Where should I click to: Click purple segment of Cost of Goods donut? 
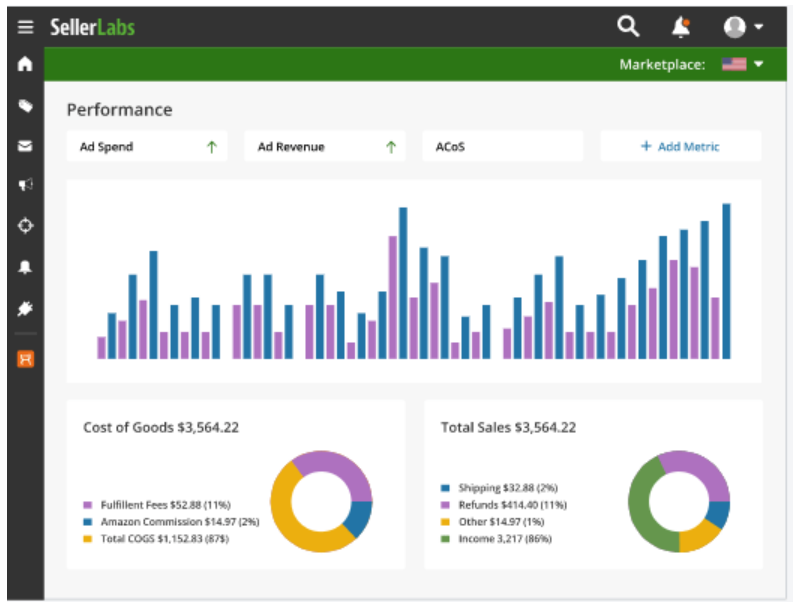[x=339, y=463]
